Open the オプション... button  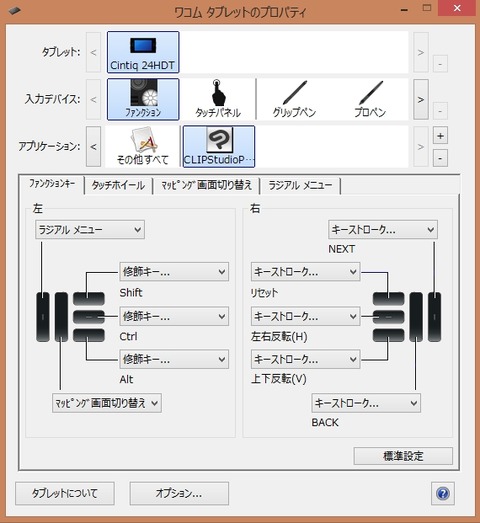179,493
